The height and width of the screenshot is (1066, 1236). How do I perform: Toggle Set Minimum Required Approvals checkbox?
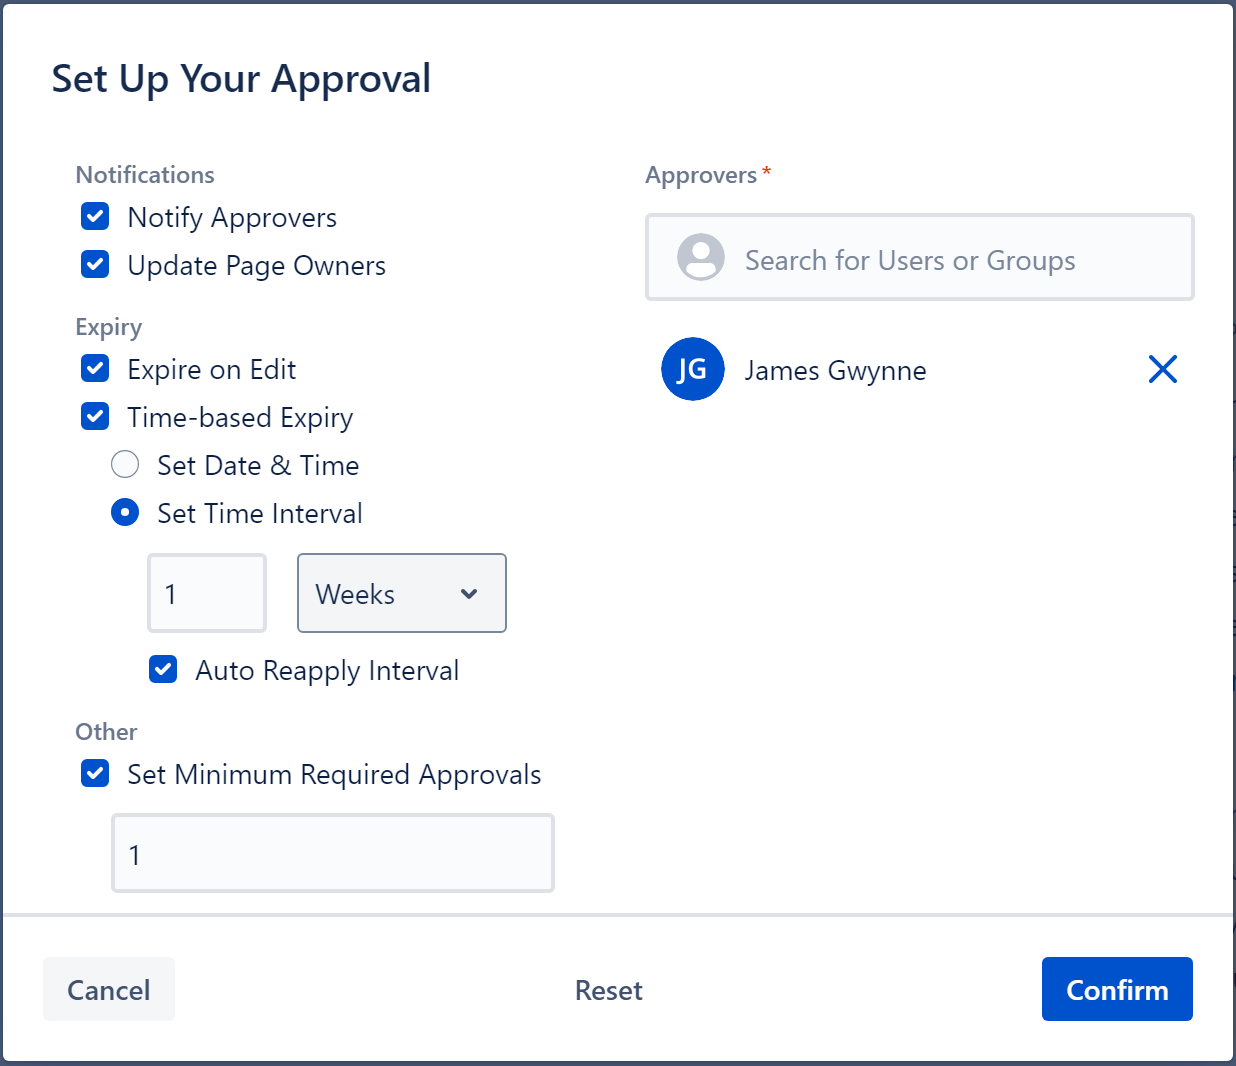coord(95,774)
